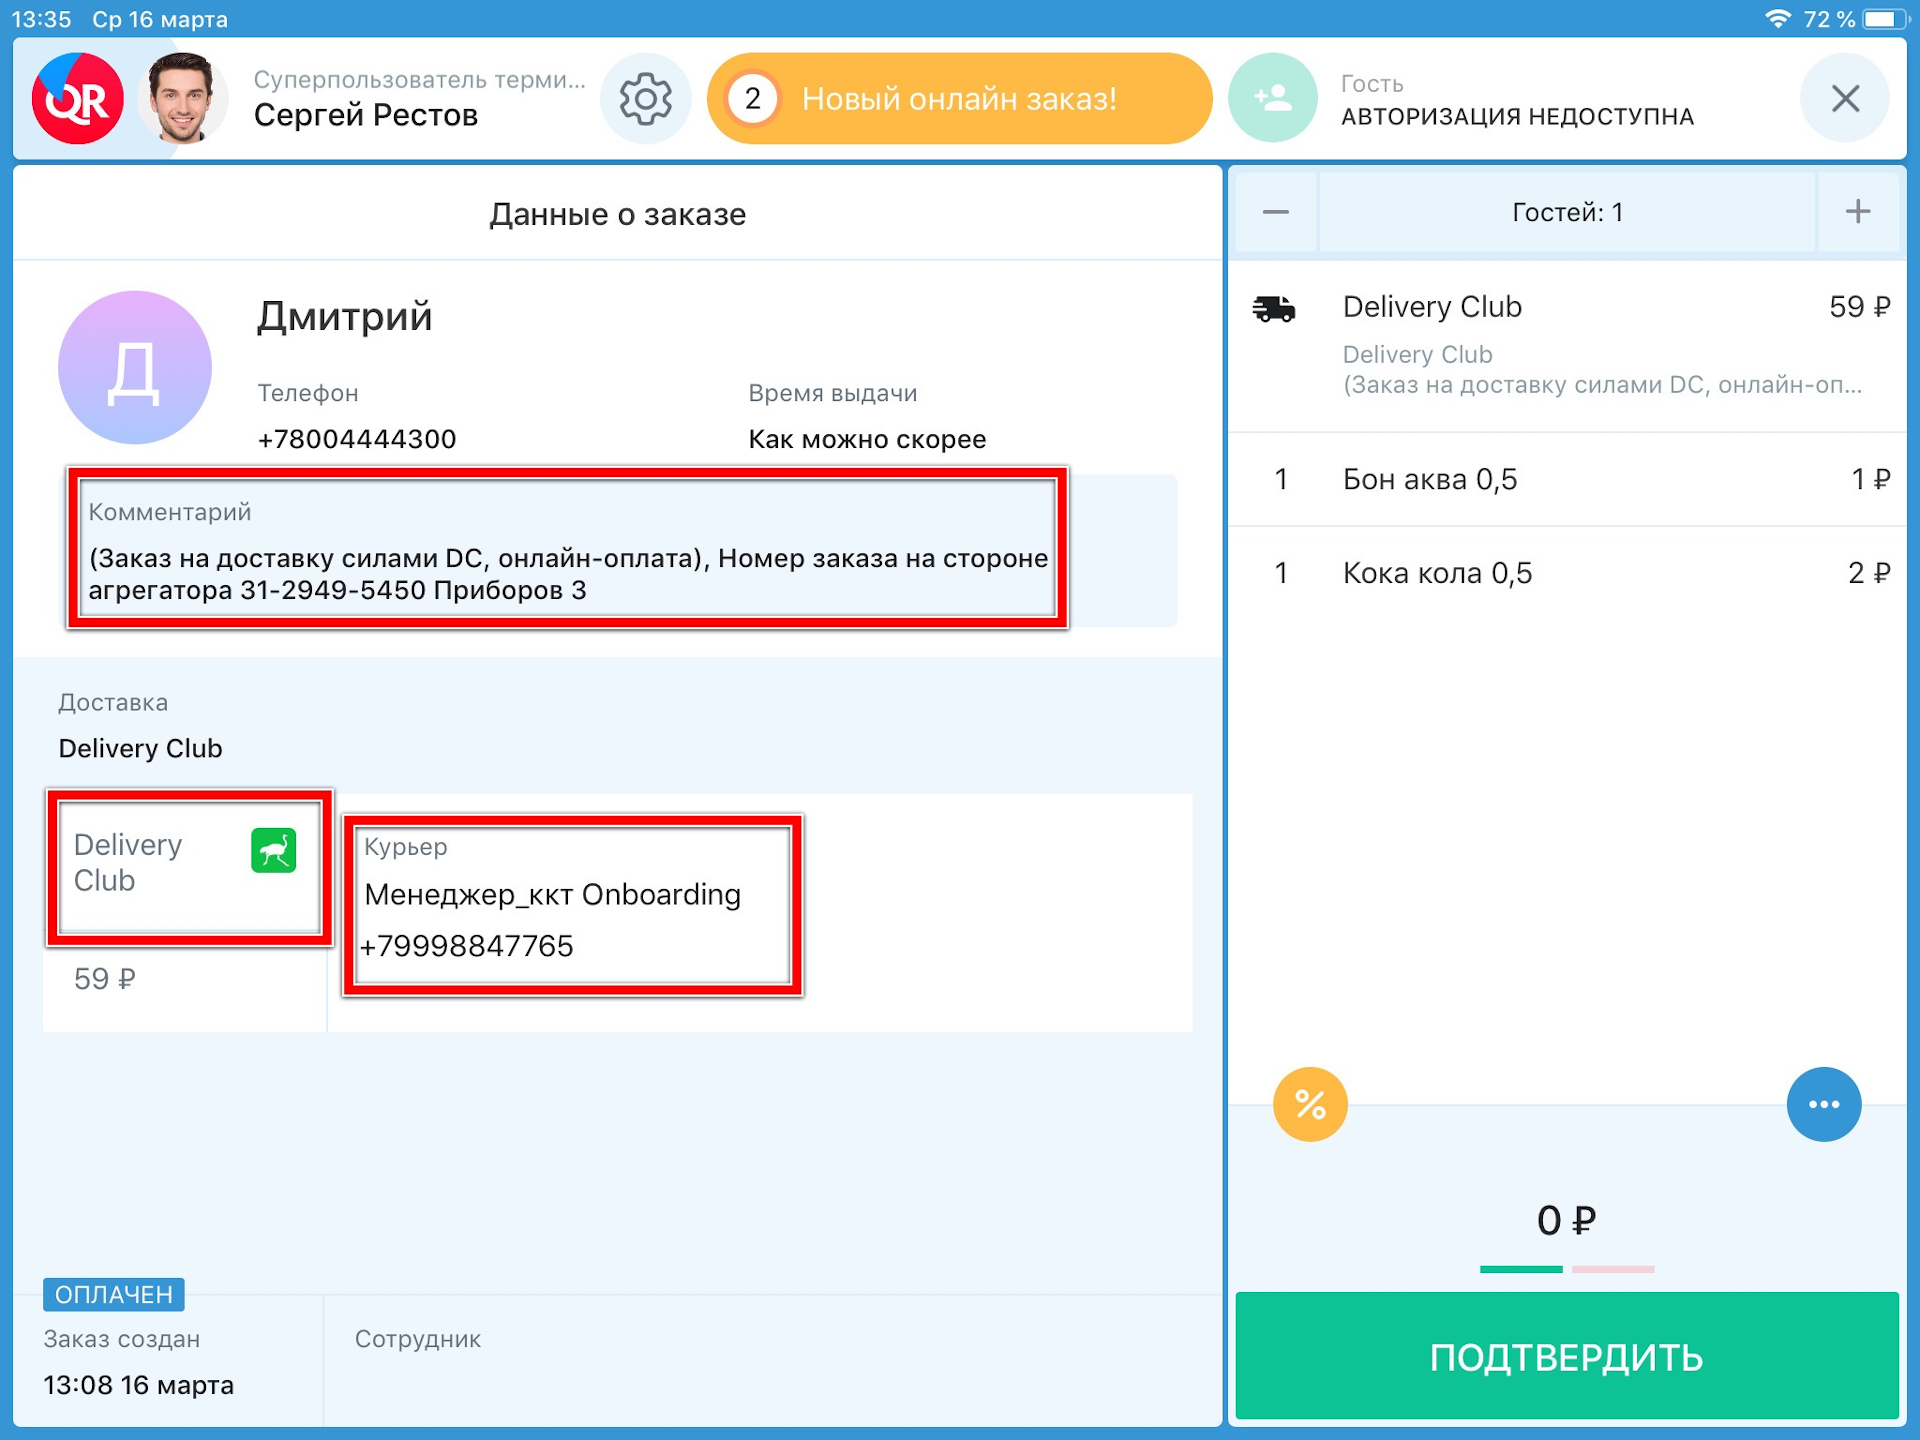
Task: Tap the battery indicator in status bar
Action: click(1886, 19)
